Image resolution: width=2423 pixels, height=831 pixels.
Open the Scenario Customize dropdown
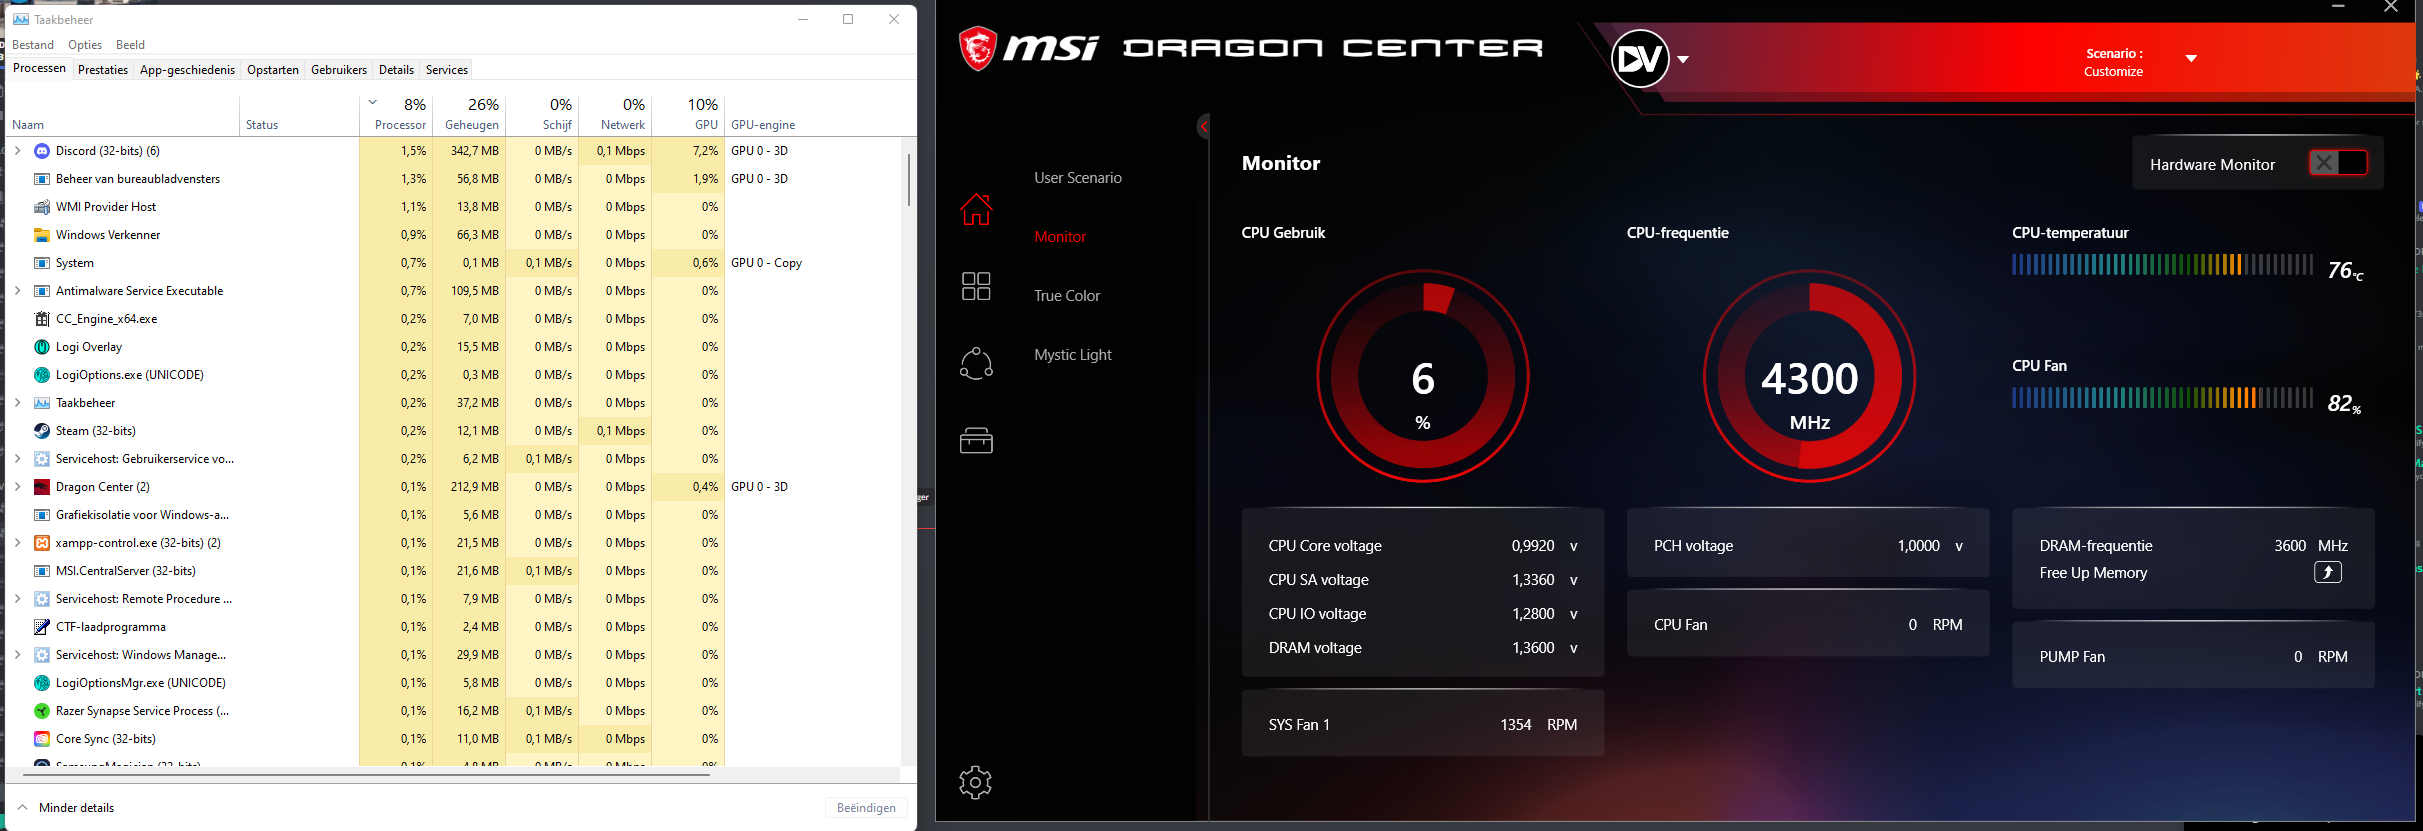pos(2190,59)
